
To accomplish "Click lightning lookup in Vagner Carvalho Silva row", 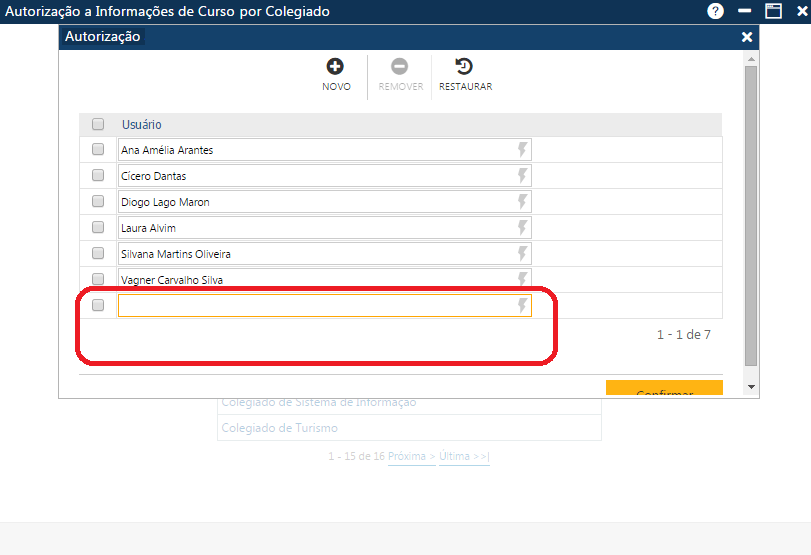I will [x=521, y=280].
